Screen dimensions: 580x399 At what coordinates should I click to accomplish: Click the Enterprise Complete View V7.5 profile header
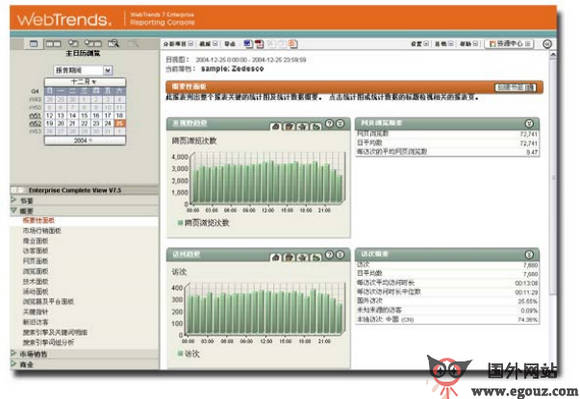click(x=75, y=190)
